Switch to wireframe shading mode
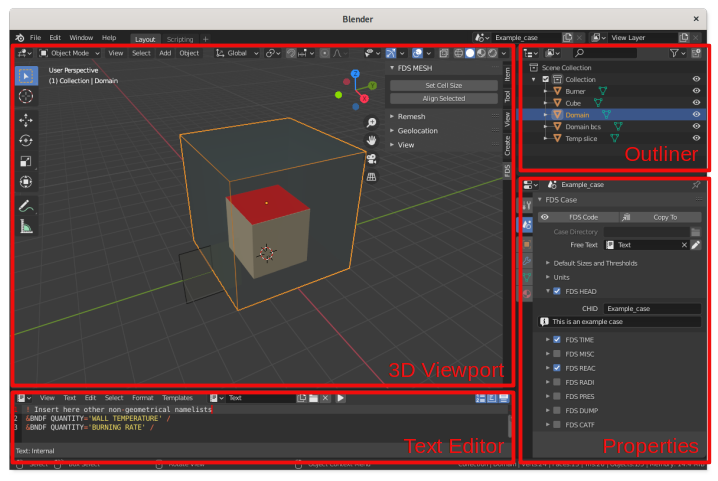Image resolution: width=718 pixels, height=481 pixels. pyautogui.click(x=458, y=53)
